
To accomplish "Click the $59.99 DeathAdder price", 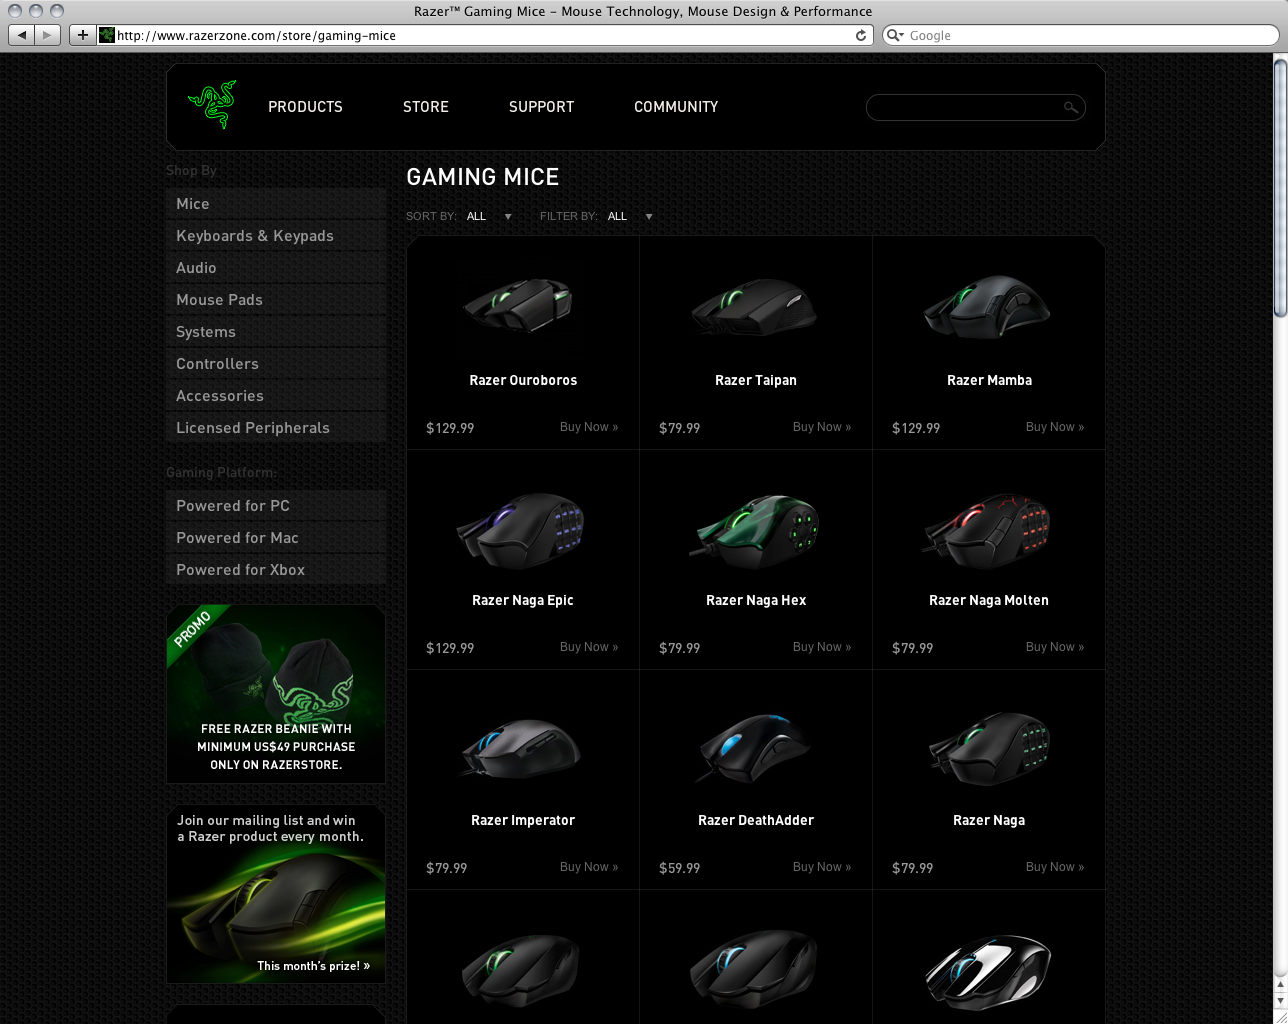I will [x=679, y=868].
